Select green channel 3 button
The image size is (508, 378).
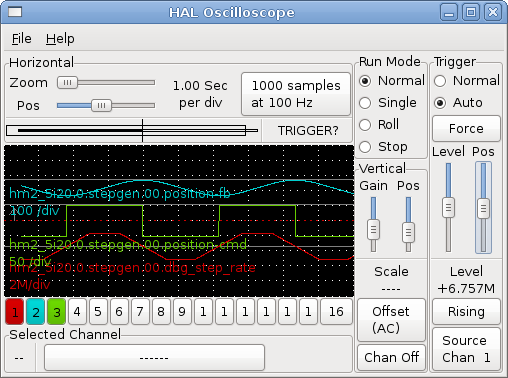[x=57, y=312]
